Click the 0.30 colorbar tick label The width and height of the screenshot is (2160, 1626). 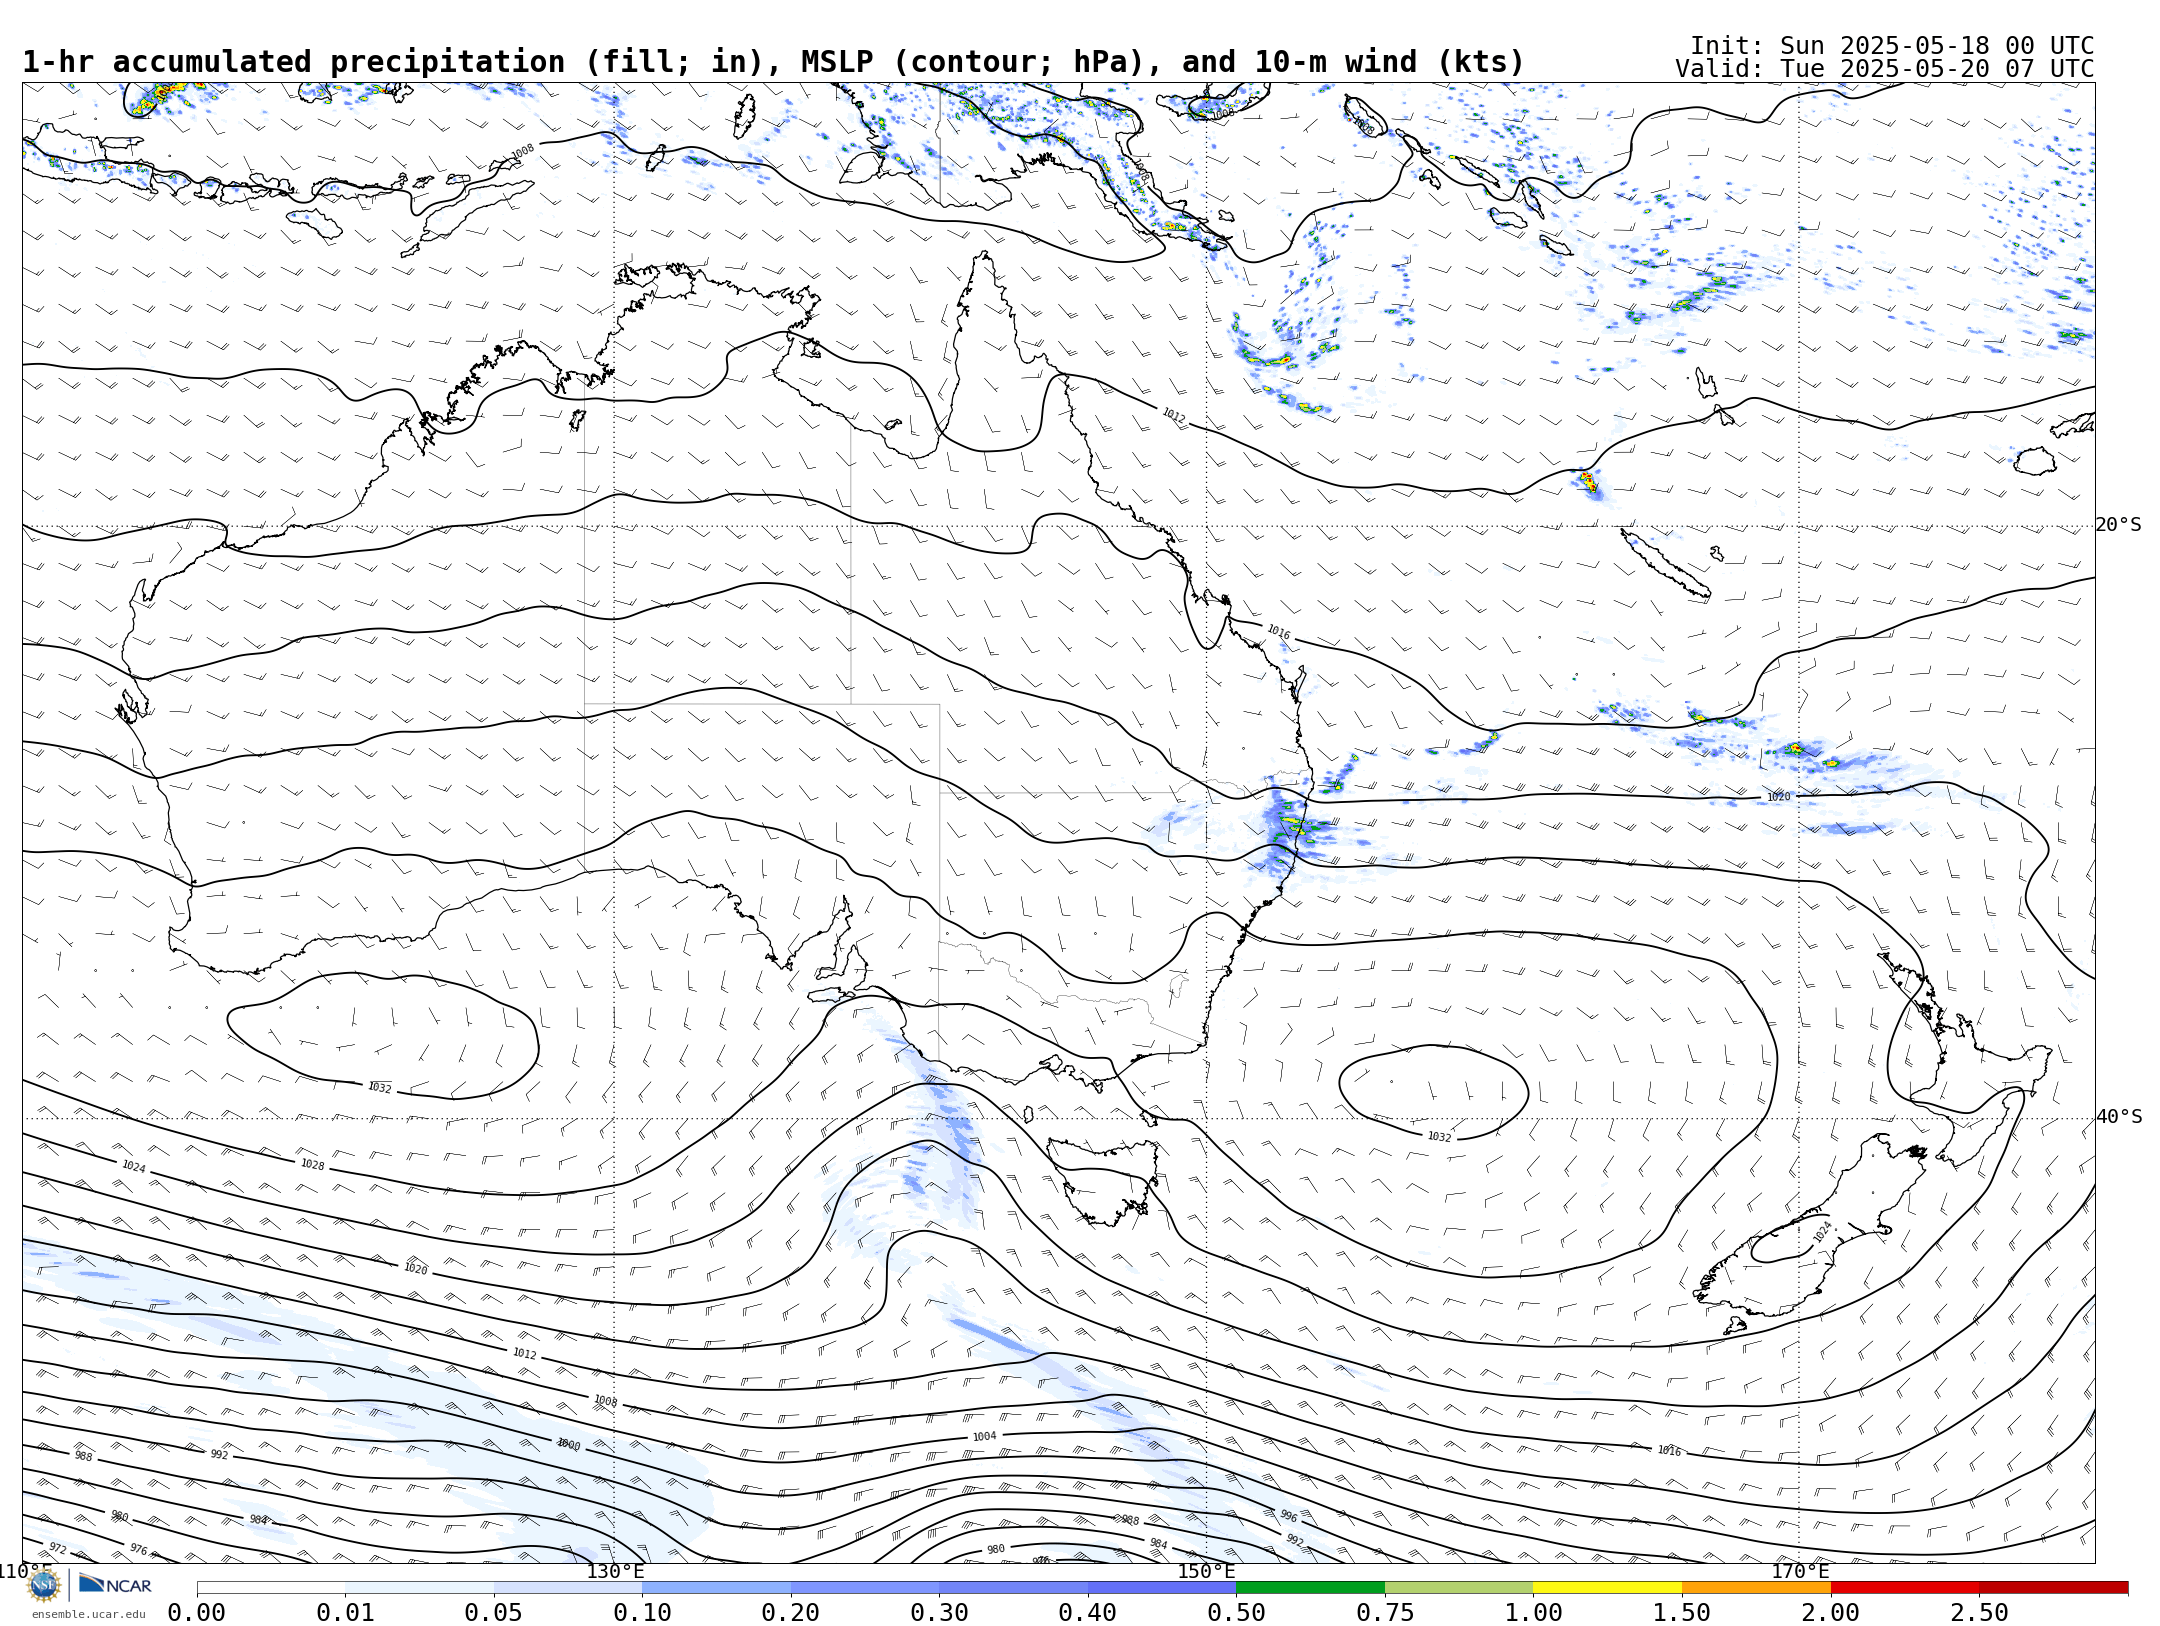(939, 1613)
